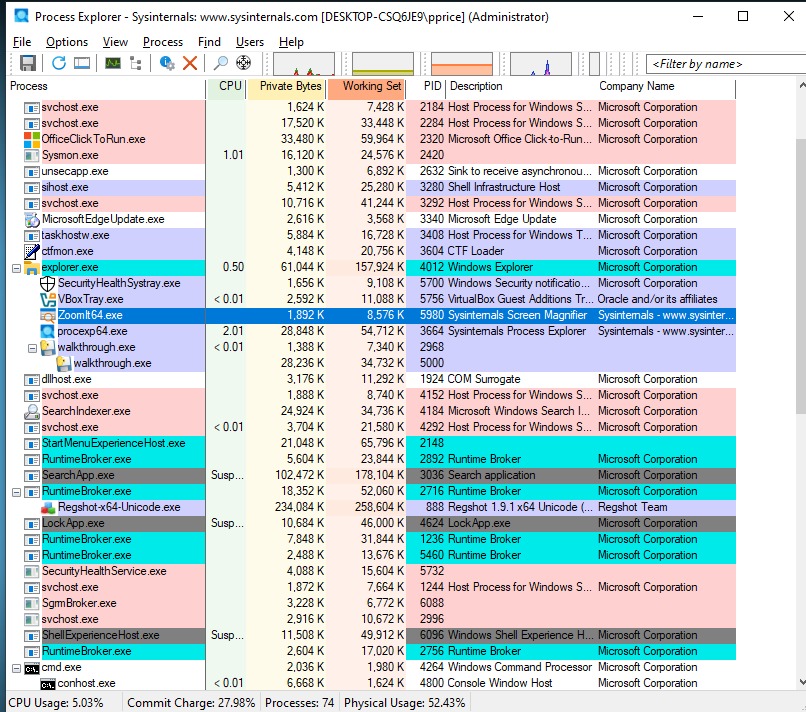Click the ZoomIt64.exe icon
This screenshot has height=712, width=806.
tap(48, 315)
